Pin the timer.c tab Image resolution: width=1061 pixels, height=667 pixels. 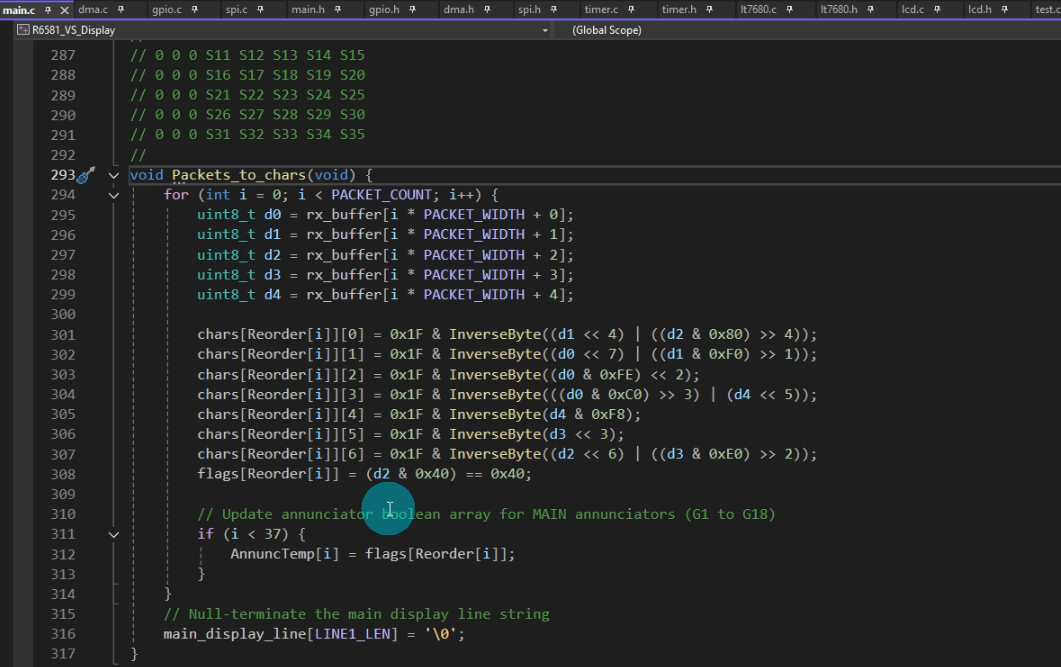tap(631, 9)
